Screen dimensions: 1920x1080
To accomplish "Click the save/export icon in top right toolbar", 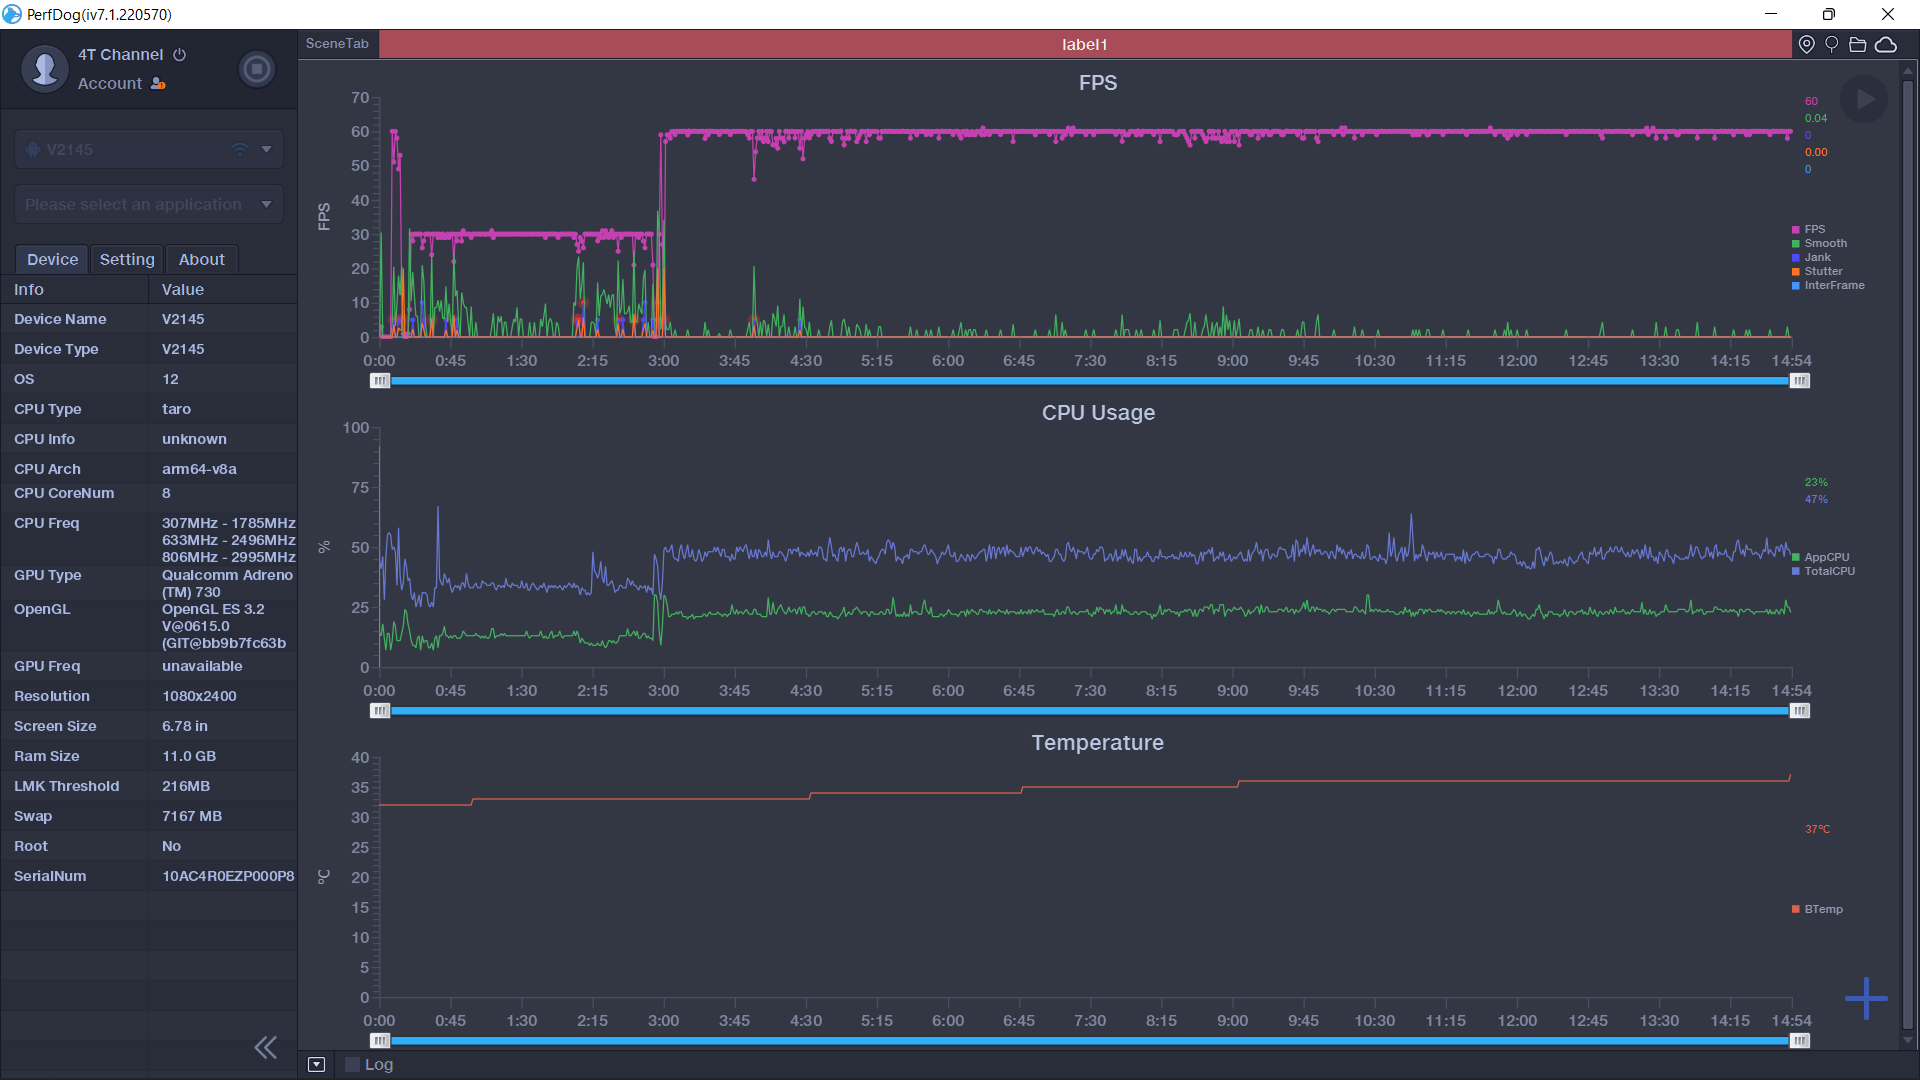I will tap(1858, 44).
